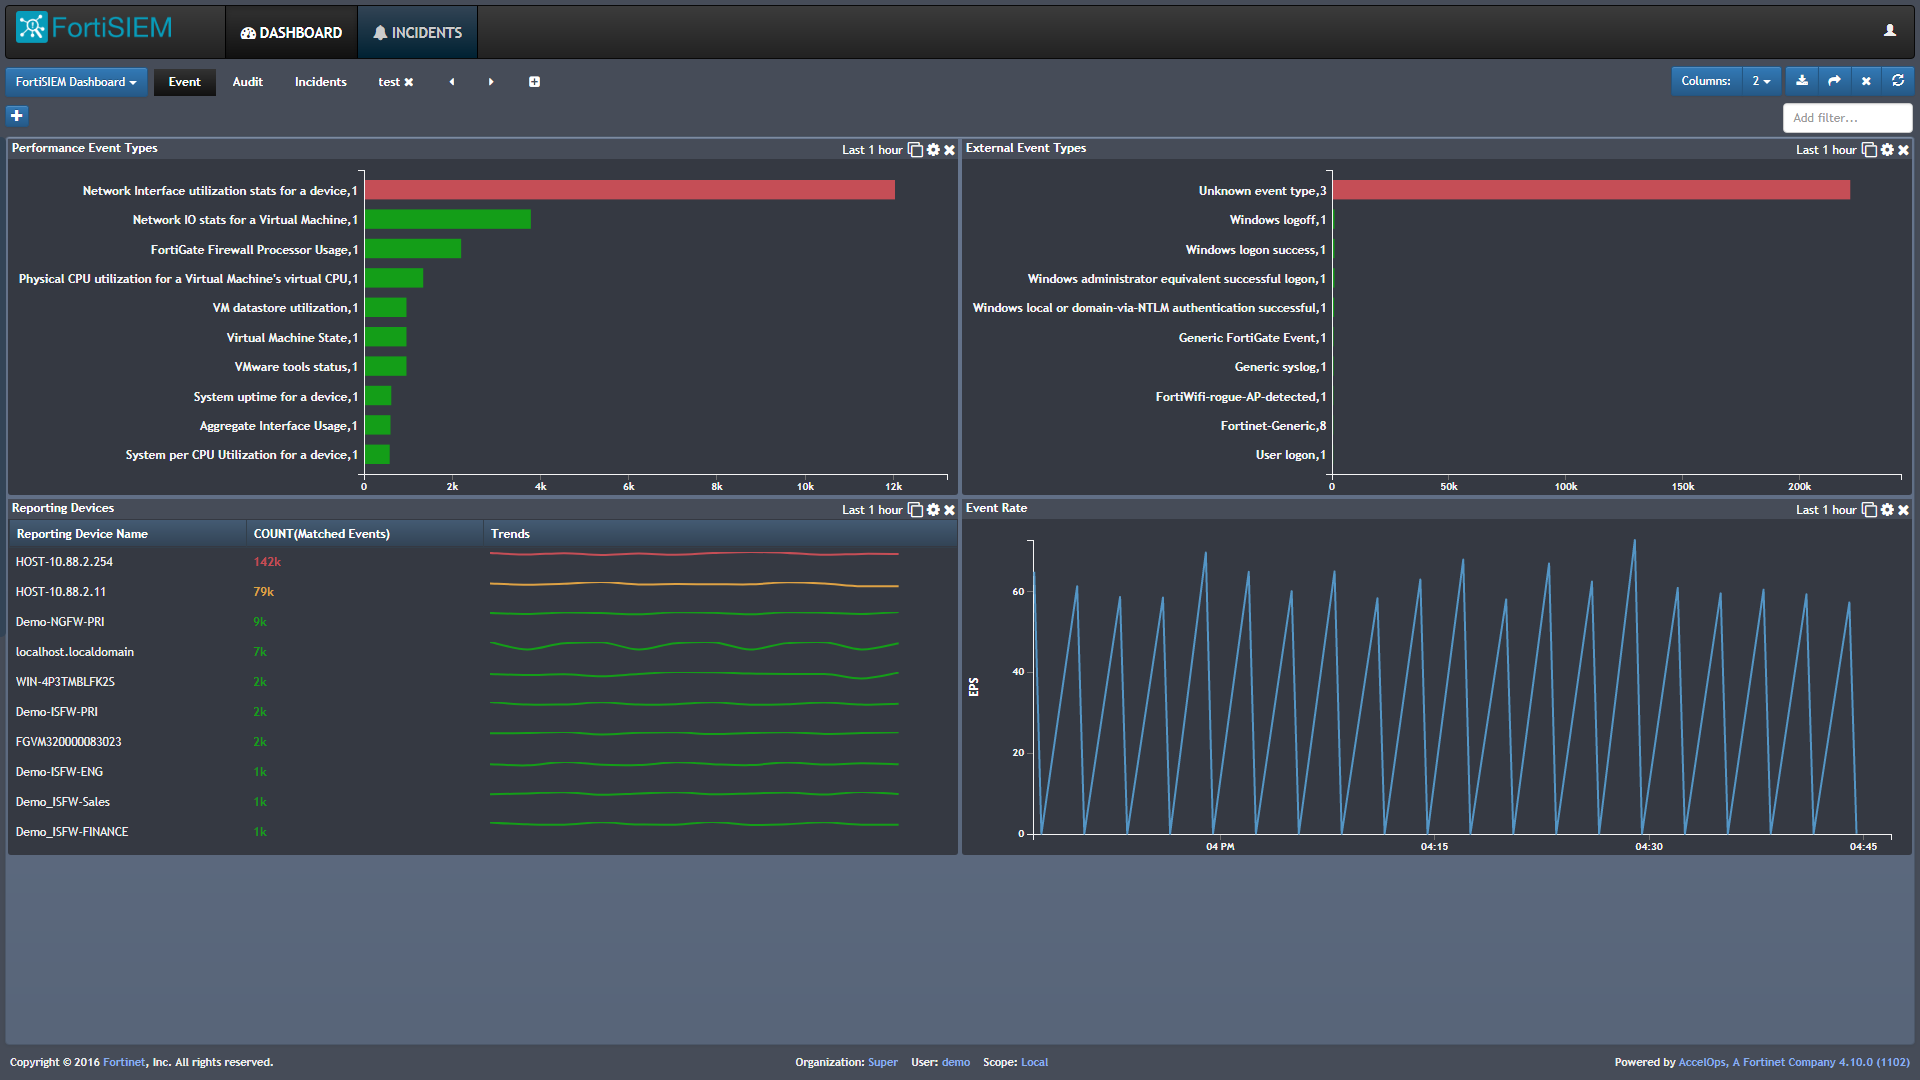Open settings gear of Performance Event Types
The width and height of the screenshot is (1920, 1080).
[933, 150]
